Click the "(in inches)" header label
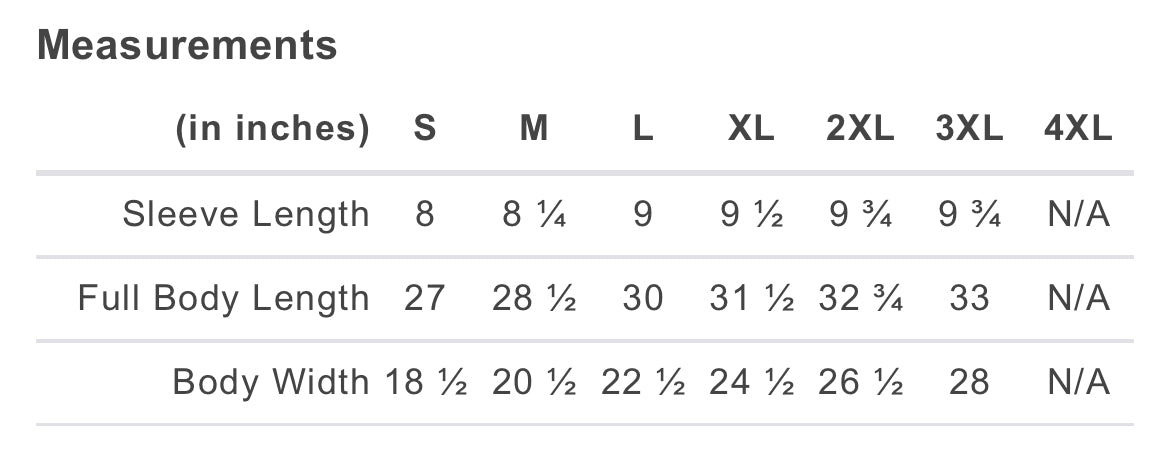Image resolution: width=1170 pixels, height=450 pixels. tap(273, 130)
